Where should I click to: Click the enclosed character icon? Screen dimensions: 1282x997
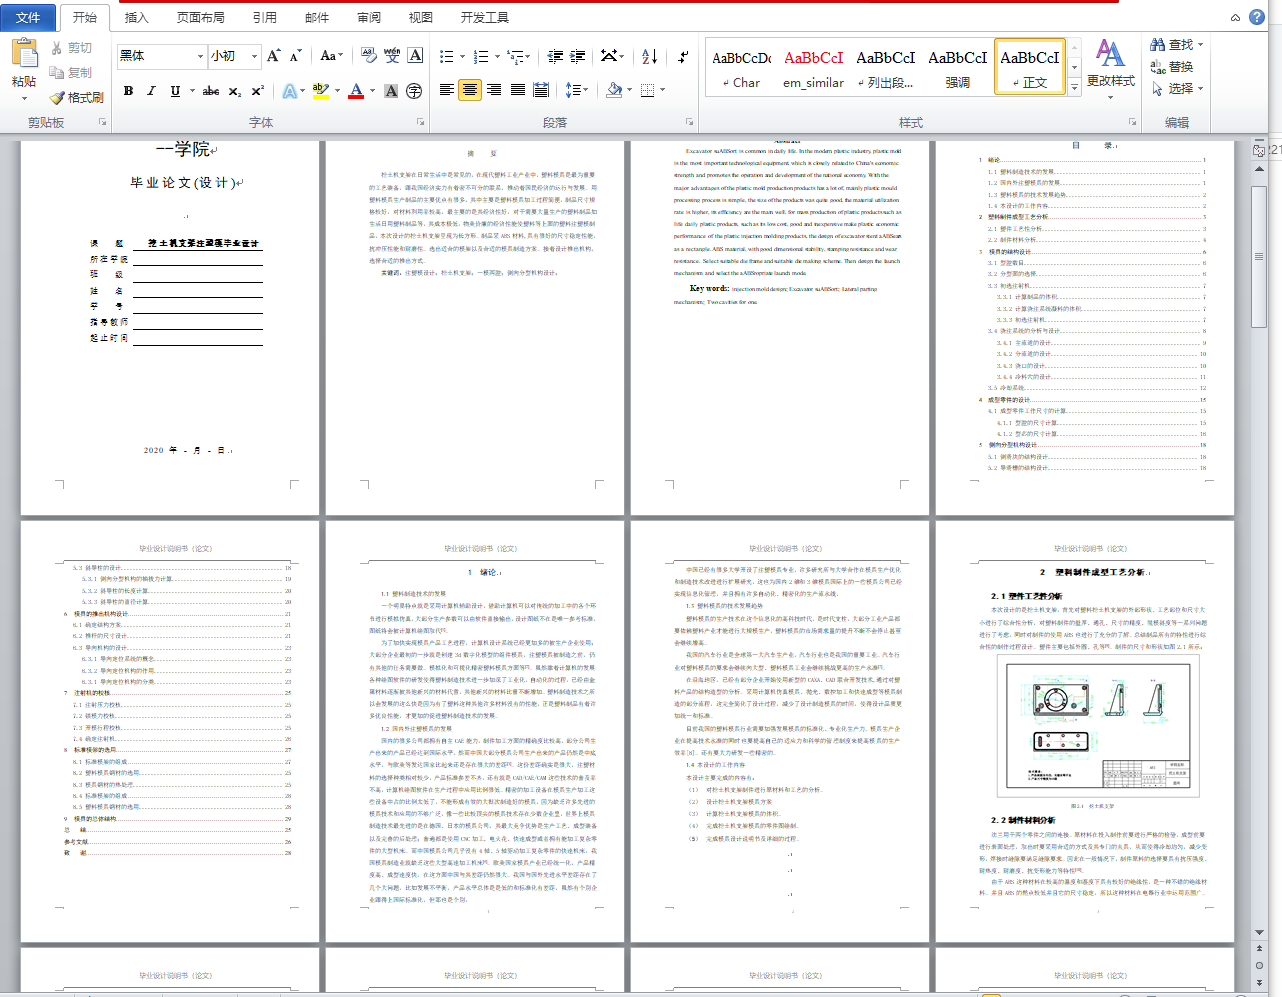pos(414,91)
